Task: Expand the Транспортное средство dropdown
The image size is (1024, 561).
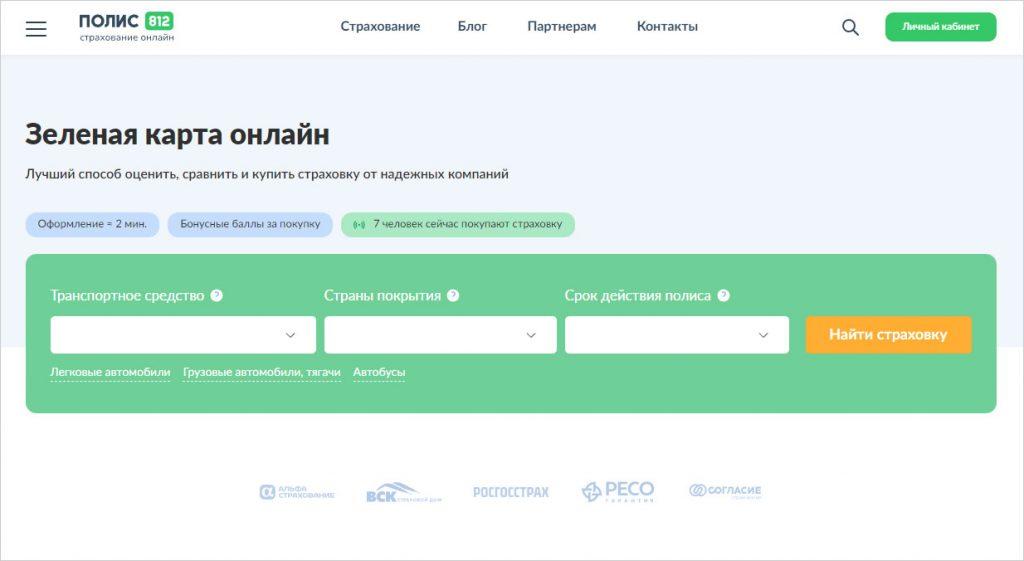Action: coord(183,335)
